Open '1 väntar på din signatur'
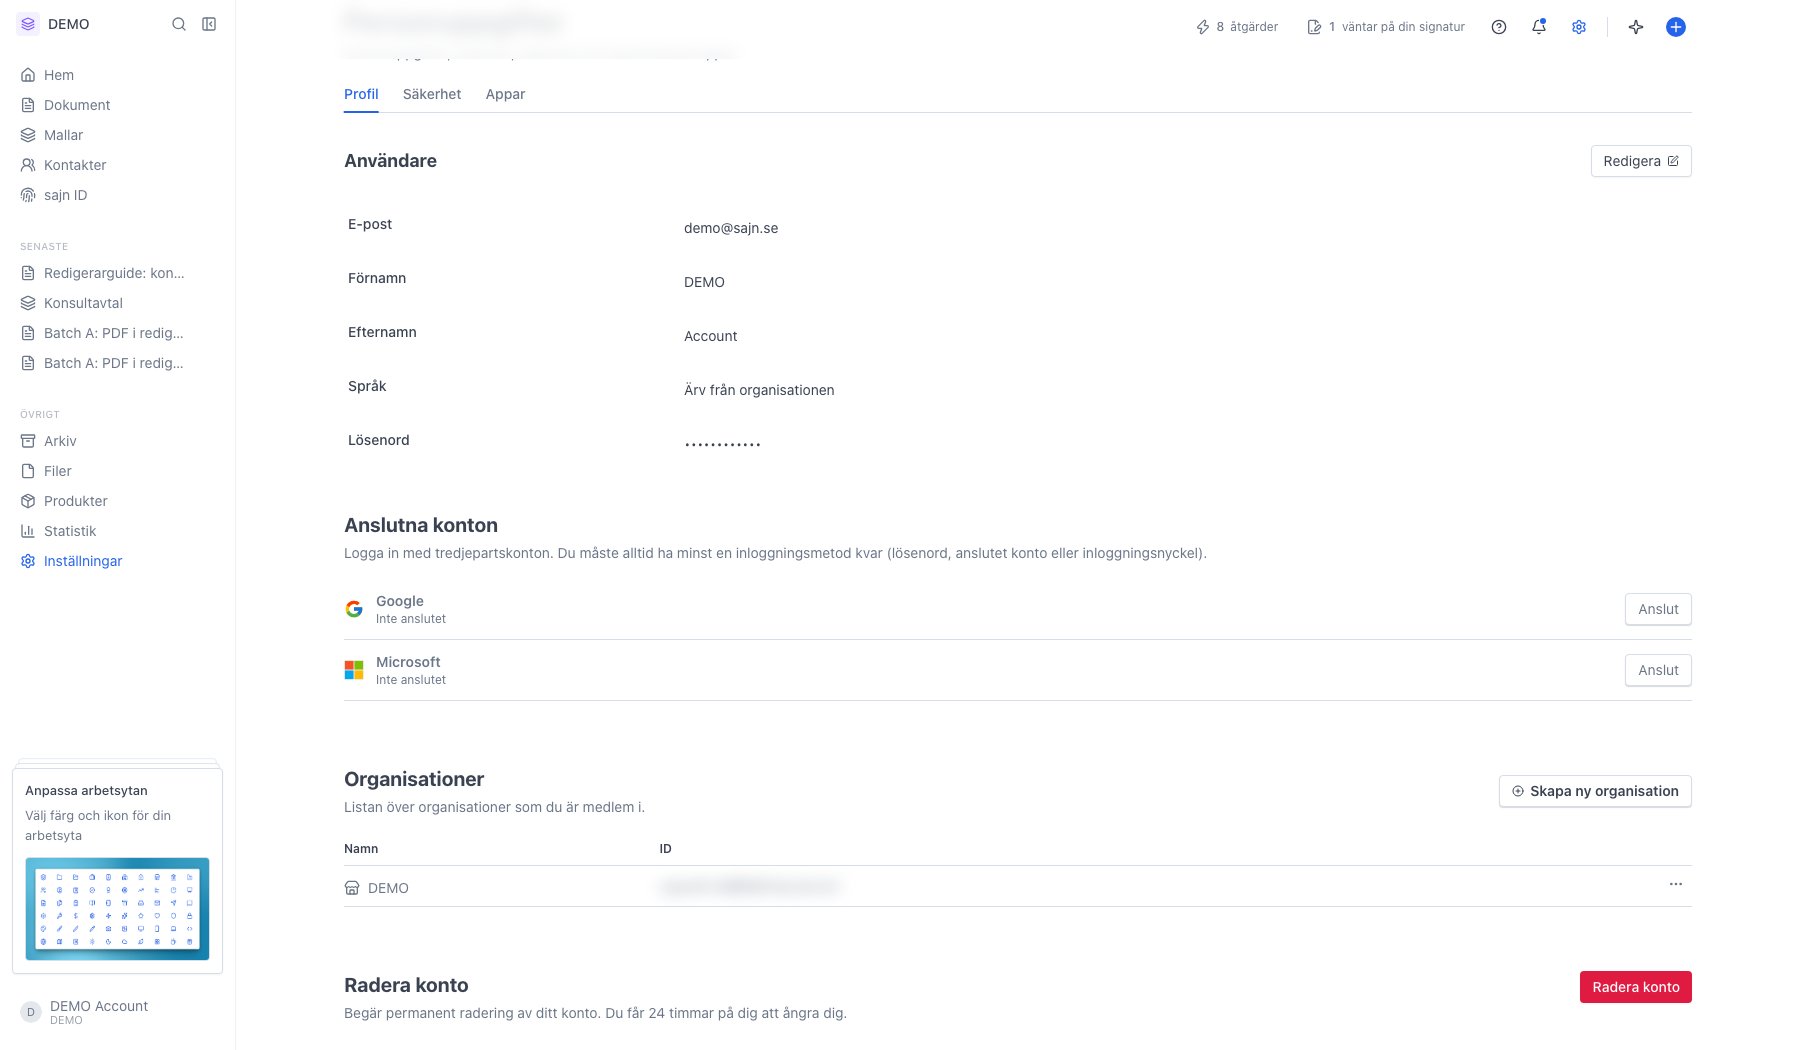This screenshot has width=1800, height=1050. pyautogui.click(x=1386, y=27)
